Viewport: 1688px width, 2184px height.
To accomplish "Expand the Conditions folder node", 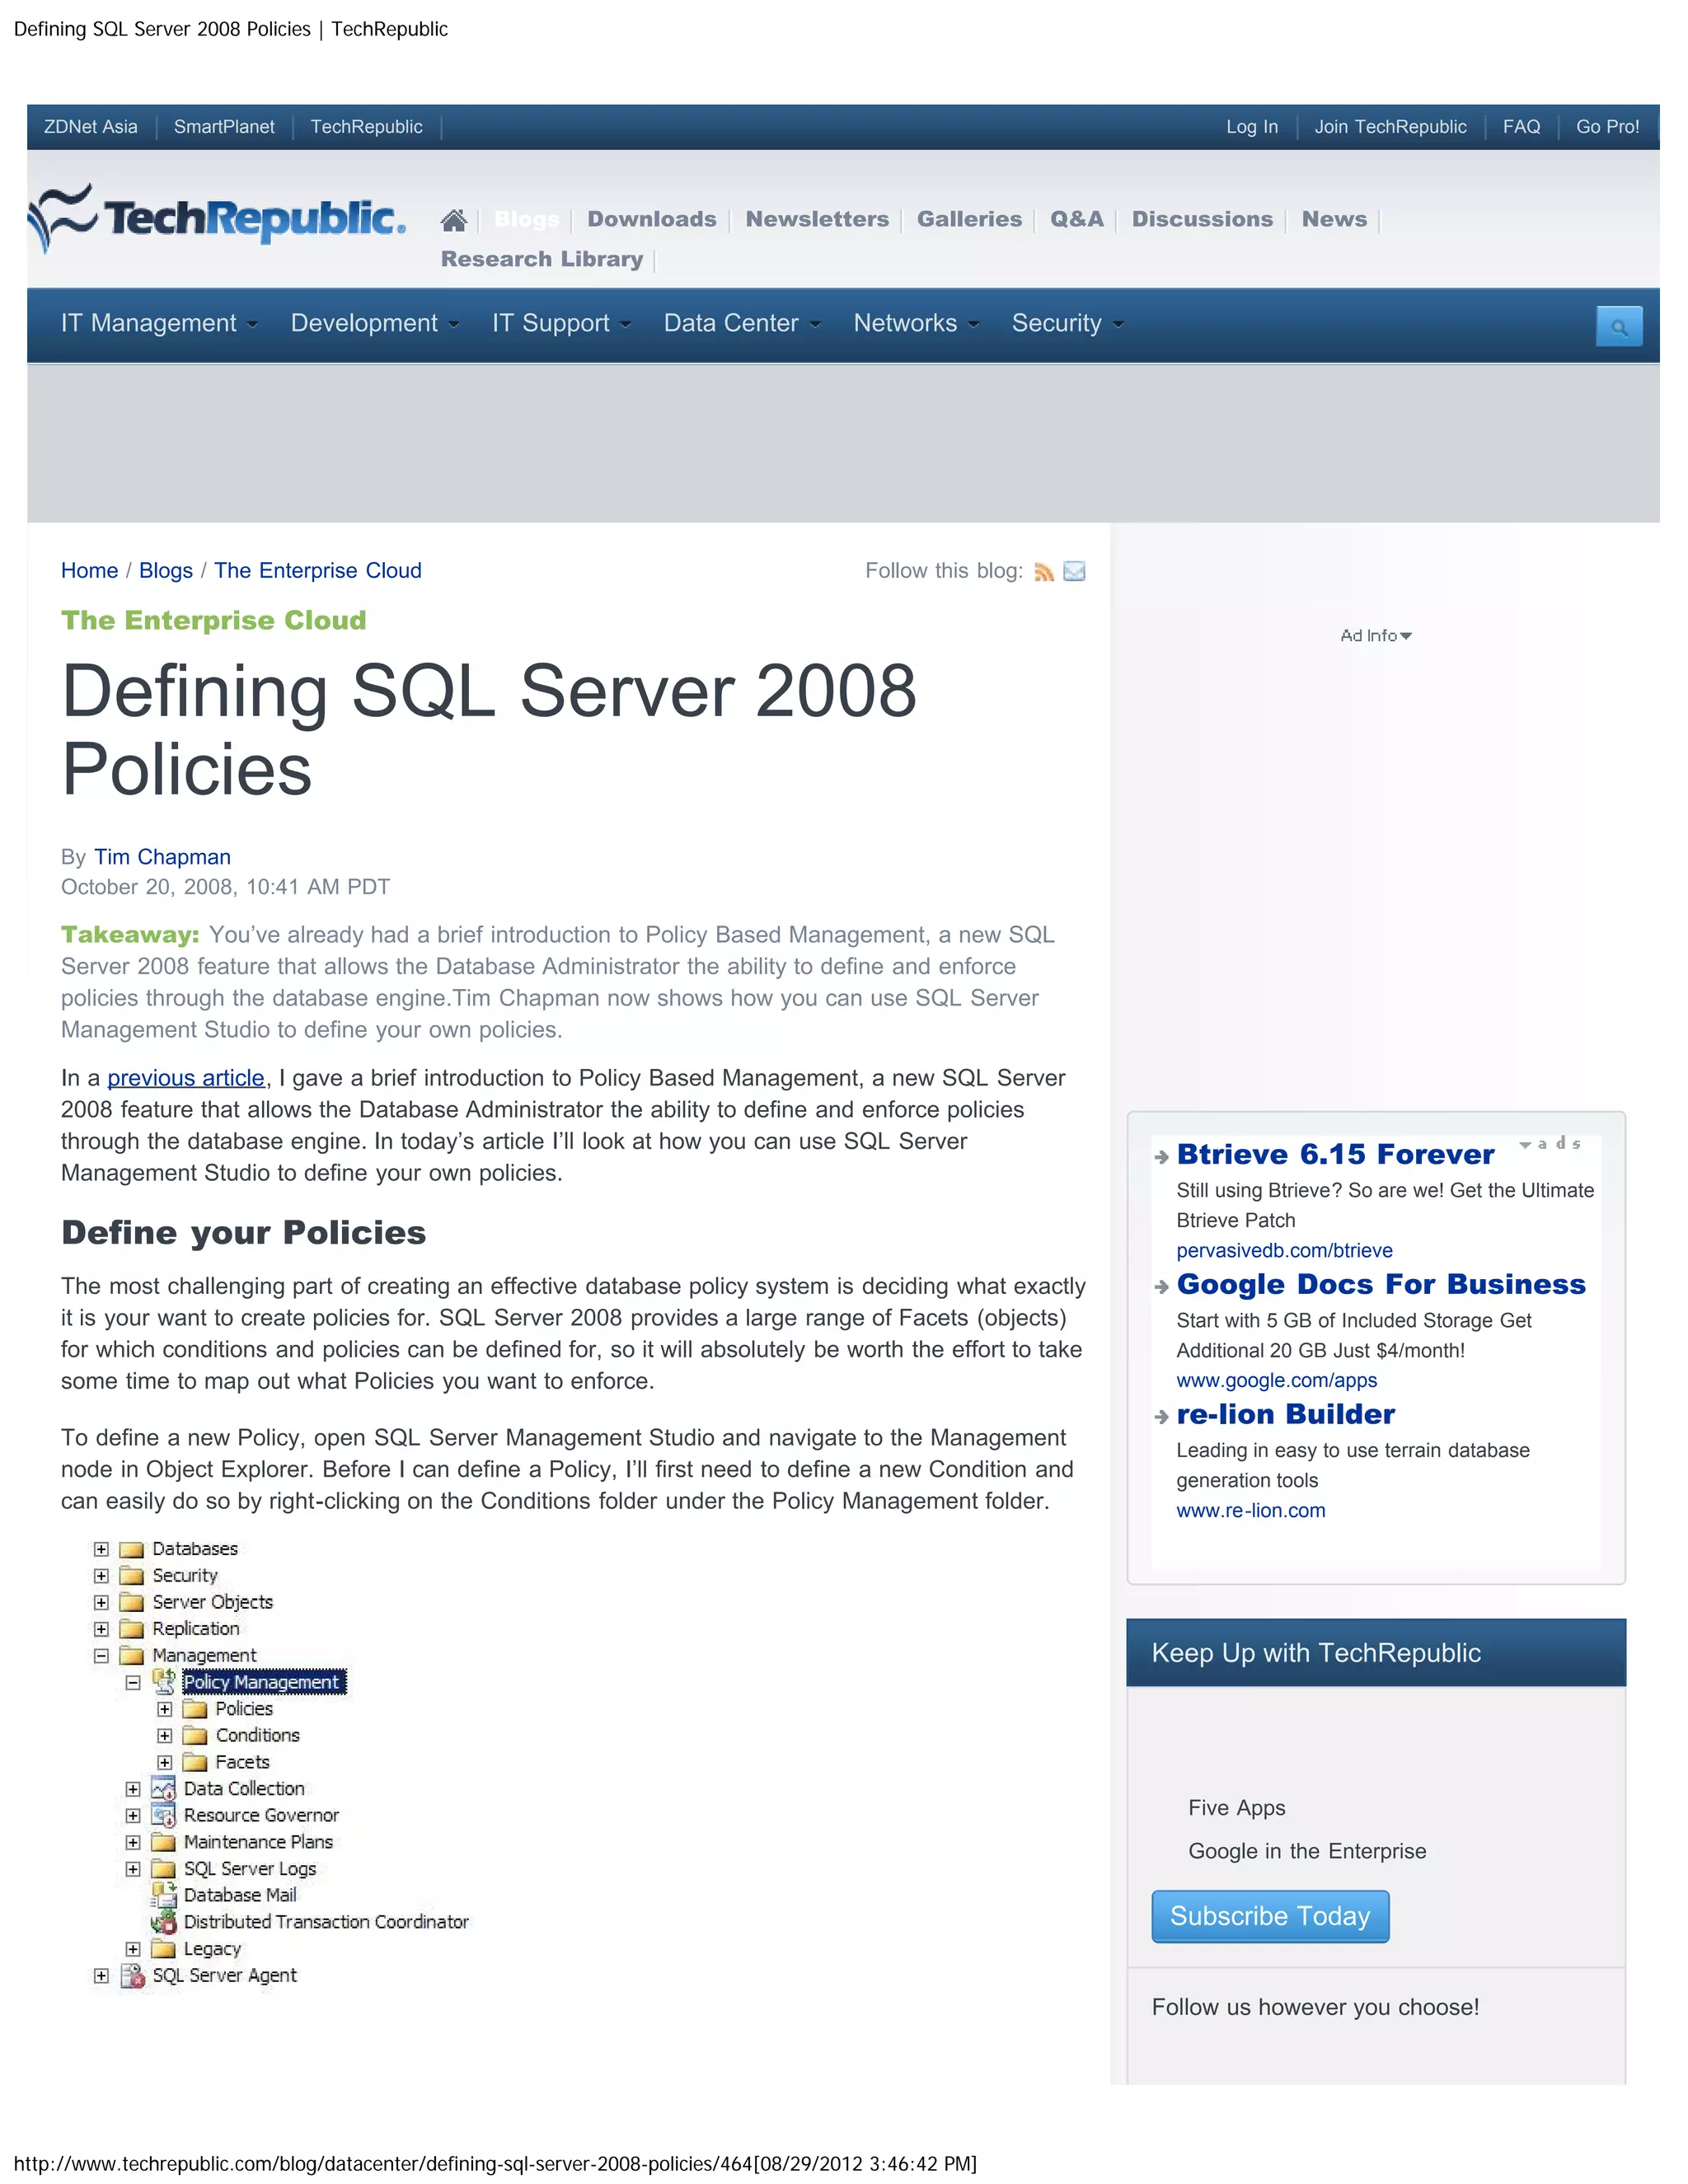I will (x=165, y=1735).
